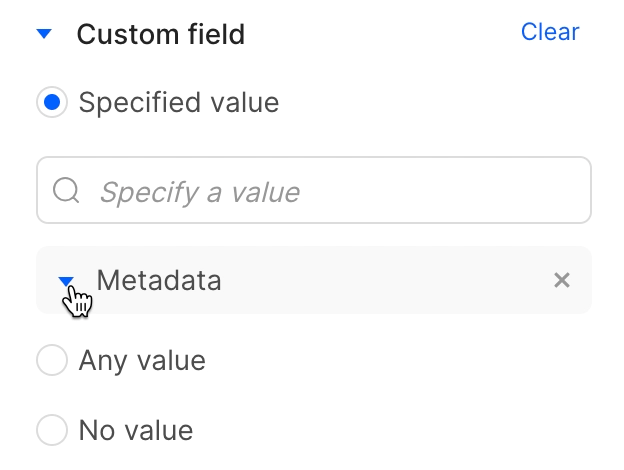Dismiss the Metadata chip via its cross
The image size is (624, 470).
click(x=562, y=280)
